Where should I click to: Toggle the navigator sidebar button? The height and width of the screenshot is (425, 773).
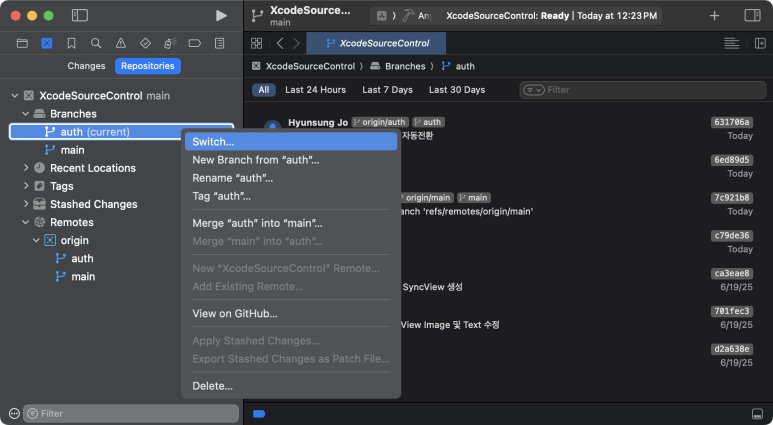point(80,16)
